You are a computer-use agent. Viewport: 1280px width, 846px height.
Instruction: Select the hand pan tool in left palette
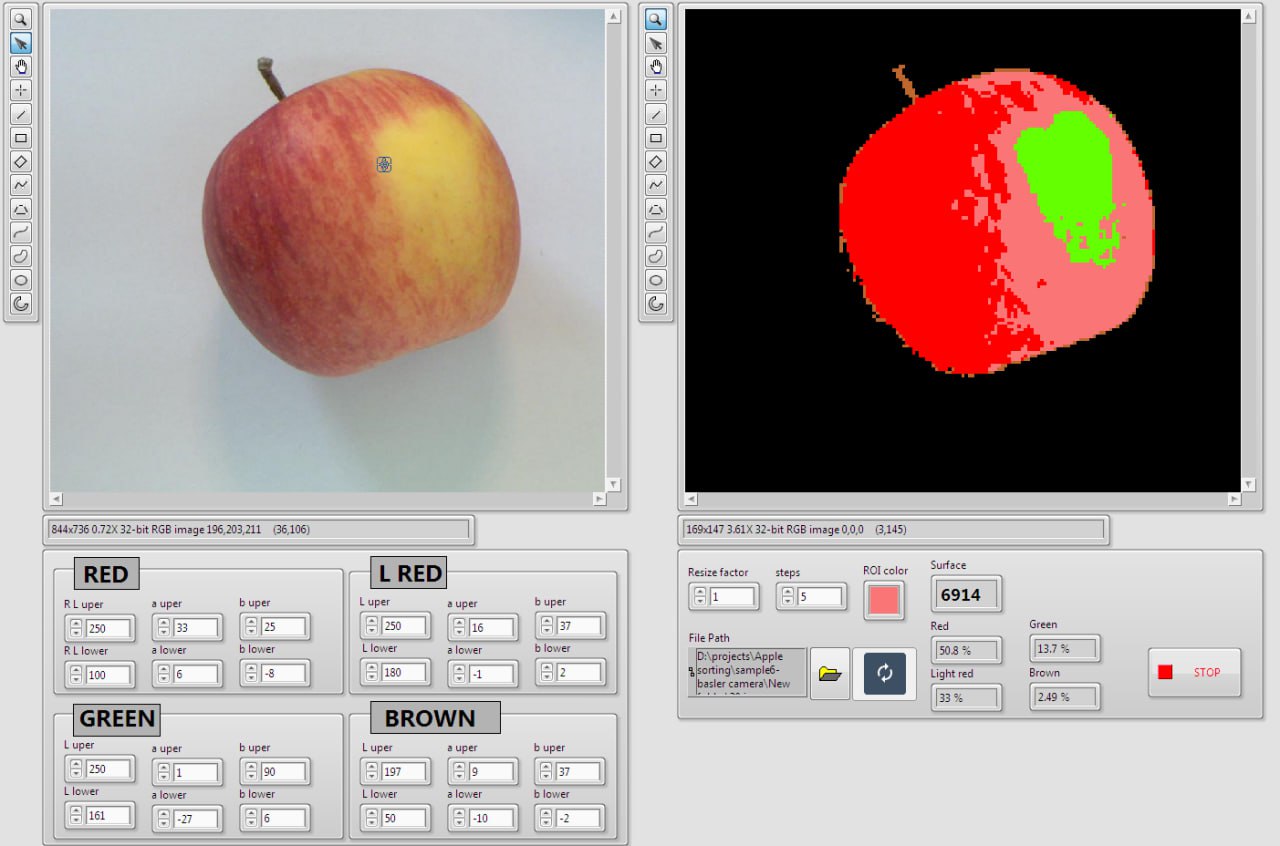click(21, 66)
